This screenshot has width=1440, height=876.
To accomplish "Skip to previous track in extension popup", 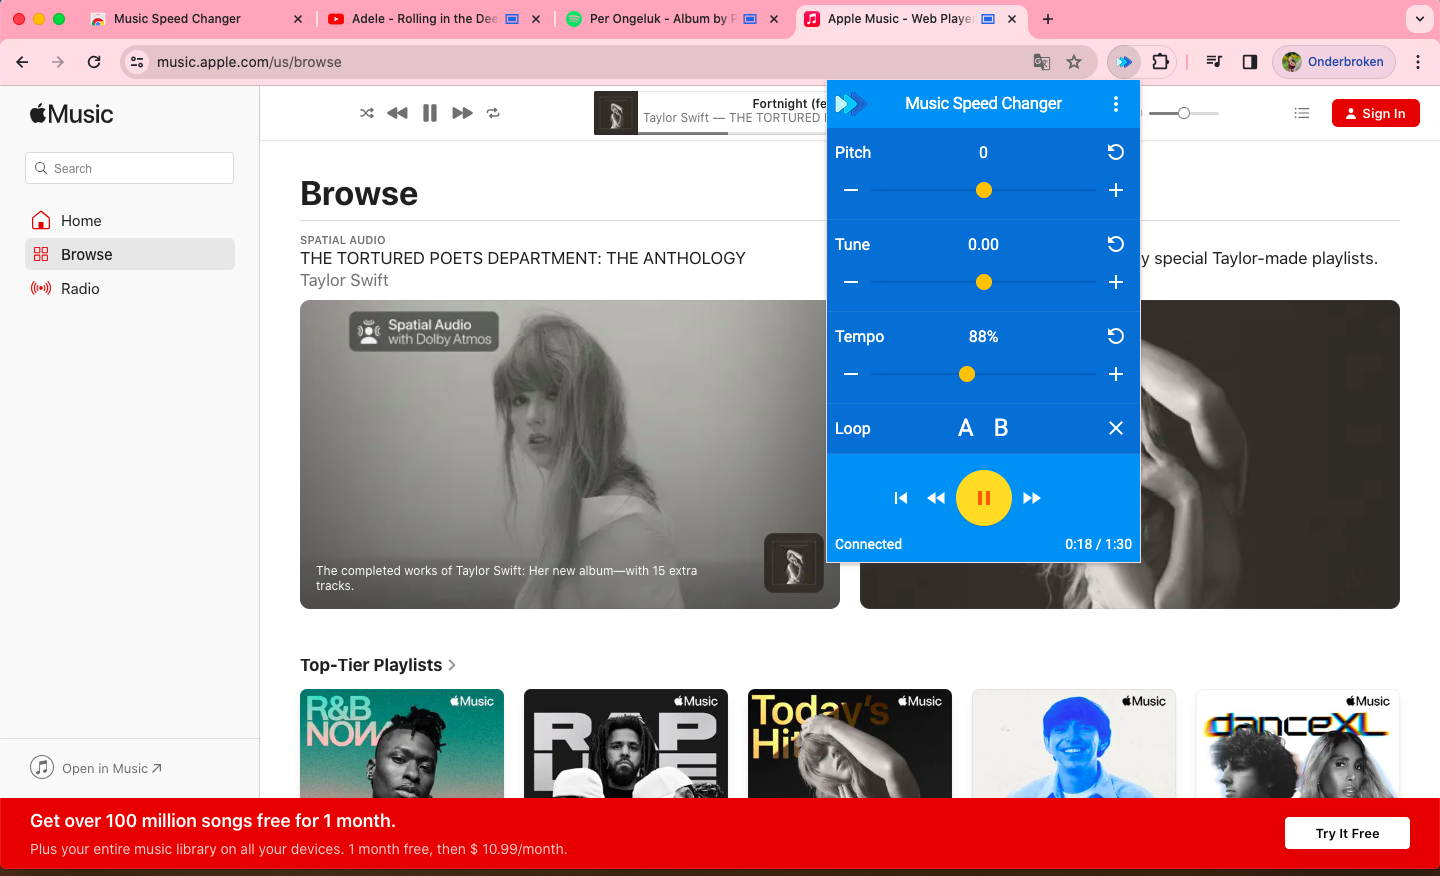I will 901,498.
